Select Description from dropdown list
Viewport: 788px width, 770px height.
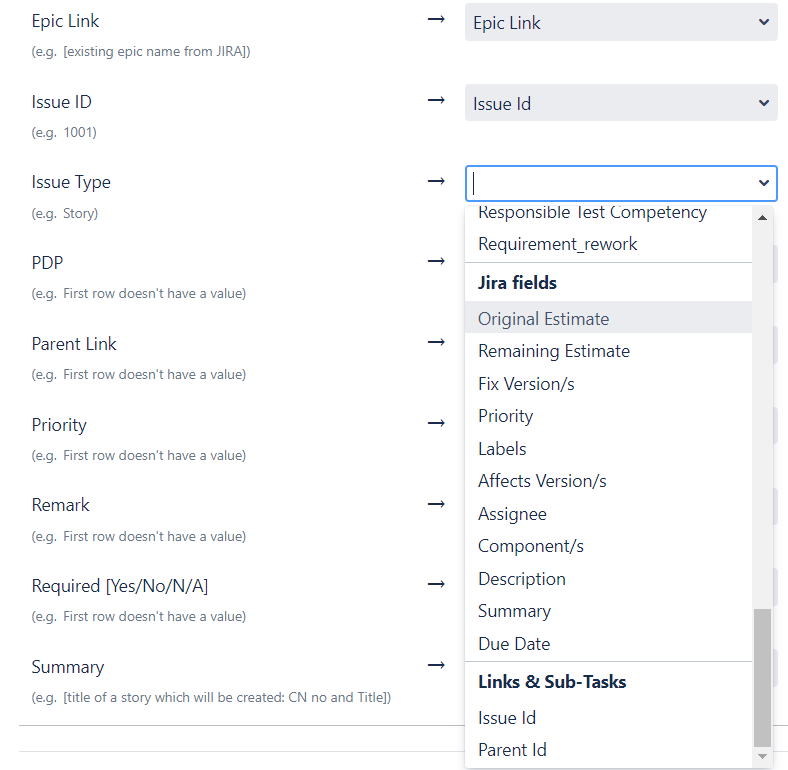608,579
